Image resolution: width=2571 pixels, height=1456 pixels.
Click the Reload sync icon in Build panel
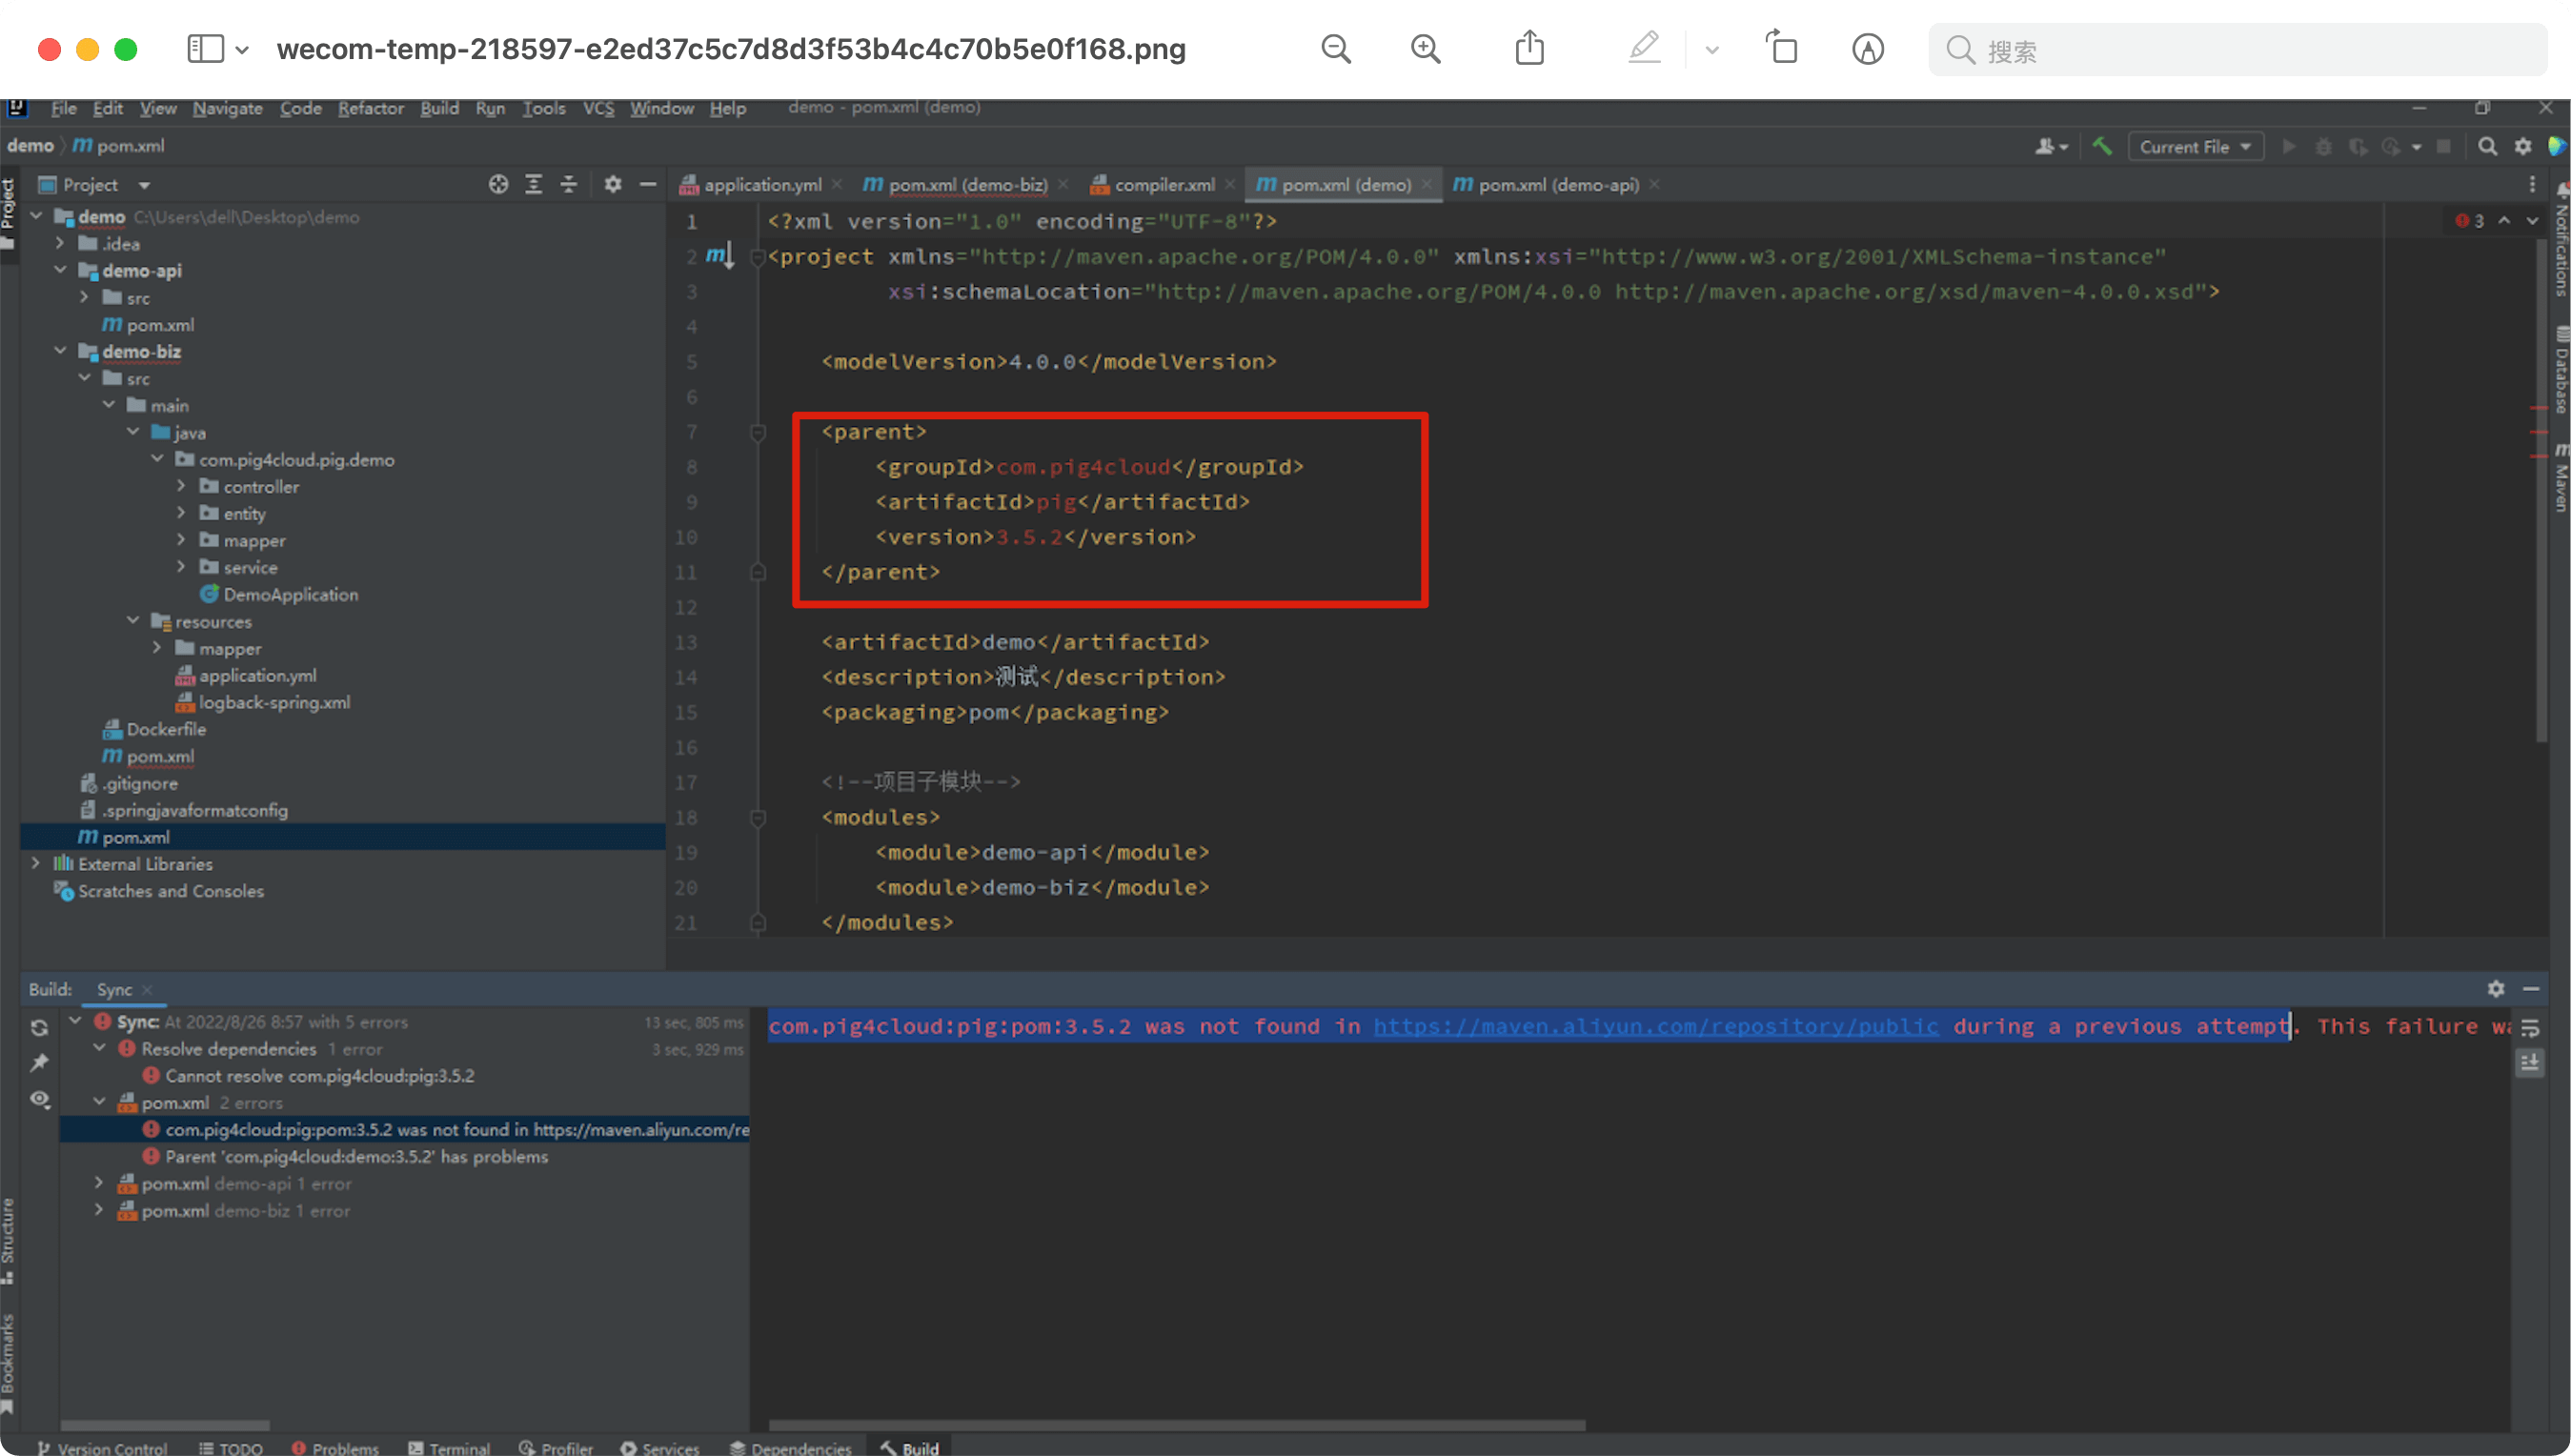[39, 1027]
